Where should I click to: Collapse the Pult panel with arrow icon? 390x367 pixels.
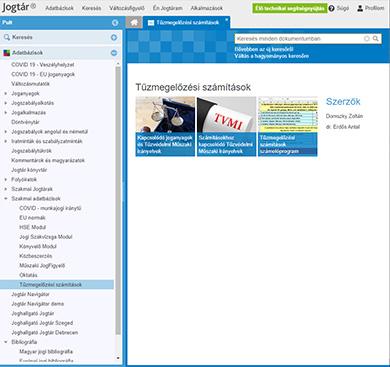coord(115,23)
